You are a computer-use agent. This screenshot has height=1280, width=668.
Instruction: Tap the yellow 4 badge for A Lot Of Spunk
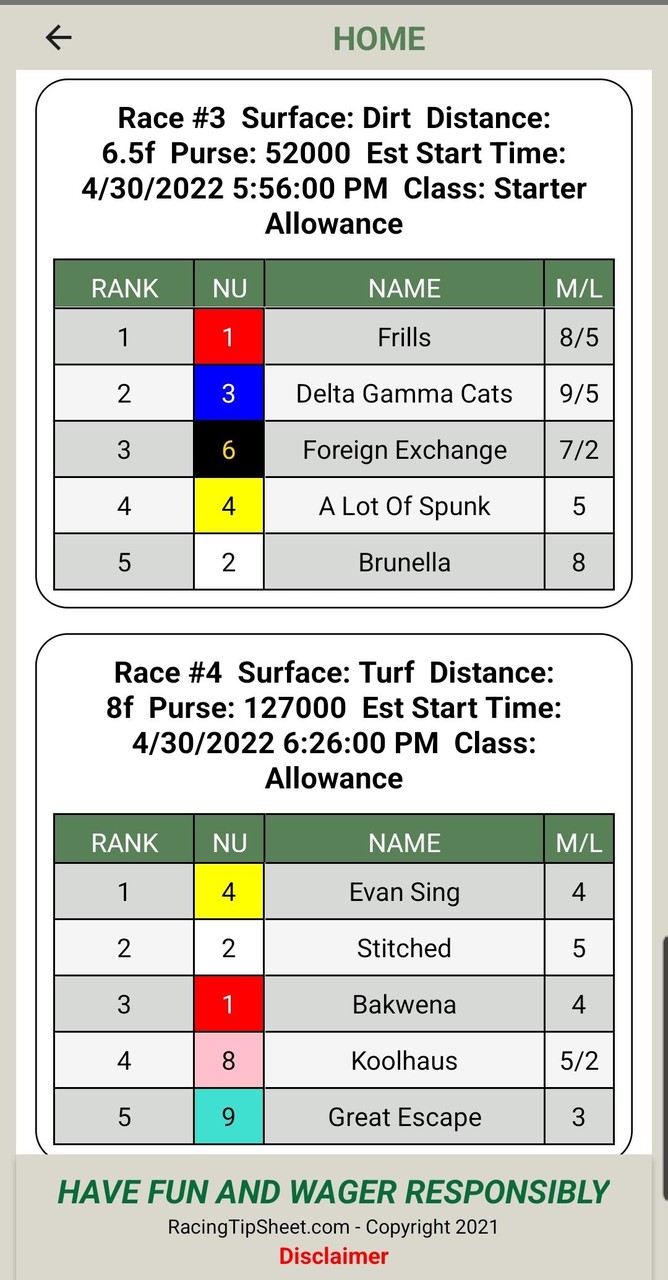click(229, 505)
